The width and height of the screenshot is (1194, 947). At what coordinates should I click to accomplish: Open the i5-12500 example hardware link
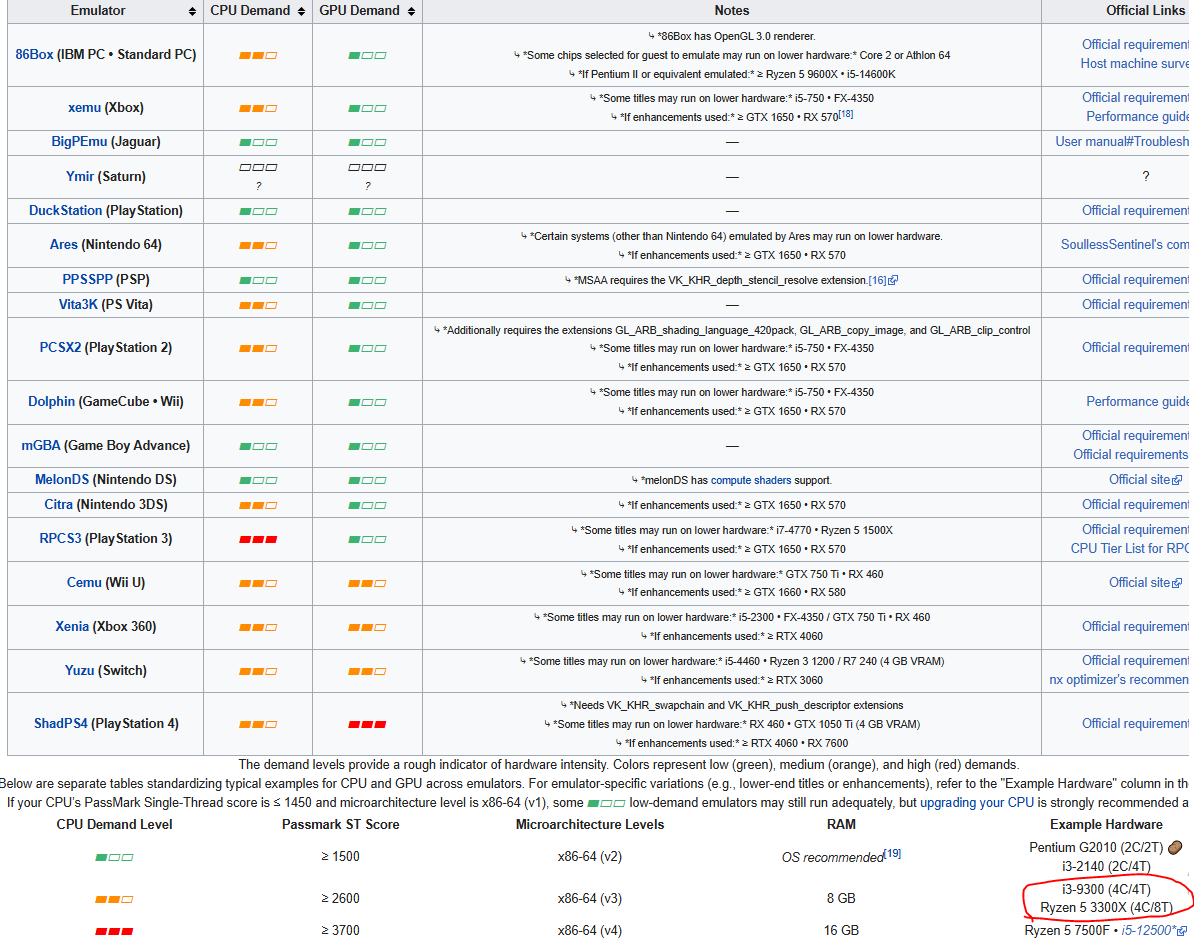pos(1148,931)
